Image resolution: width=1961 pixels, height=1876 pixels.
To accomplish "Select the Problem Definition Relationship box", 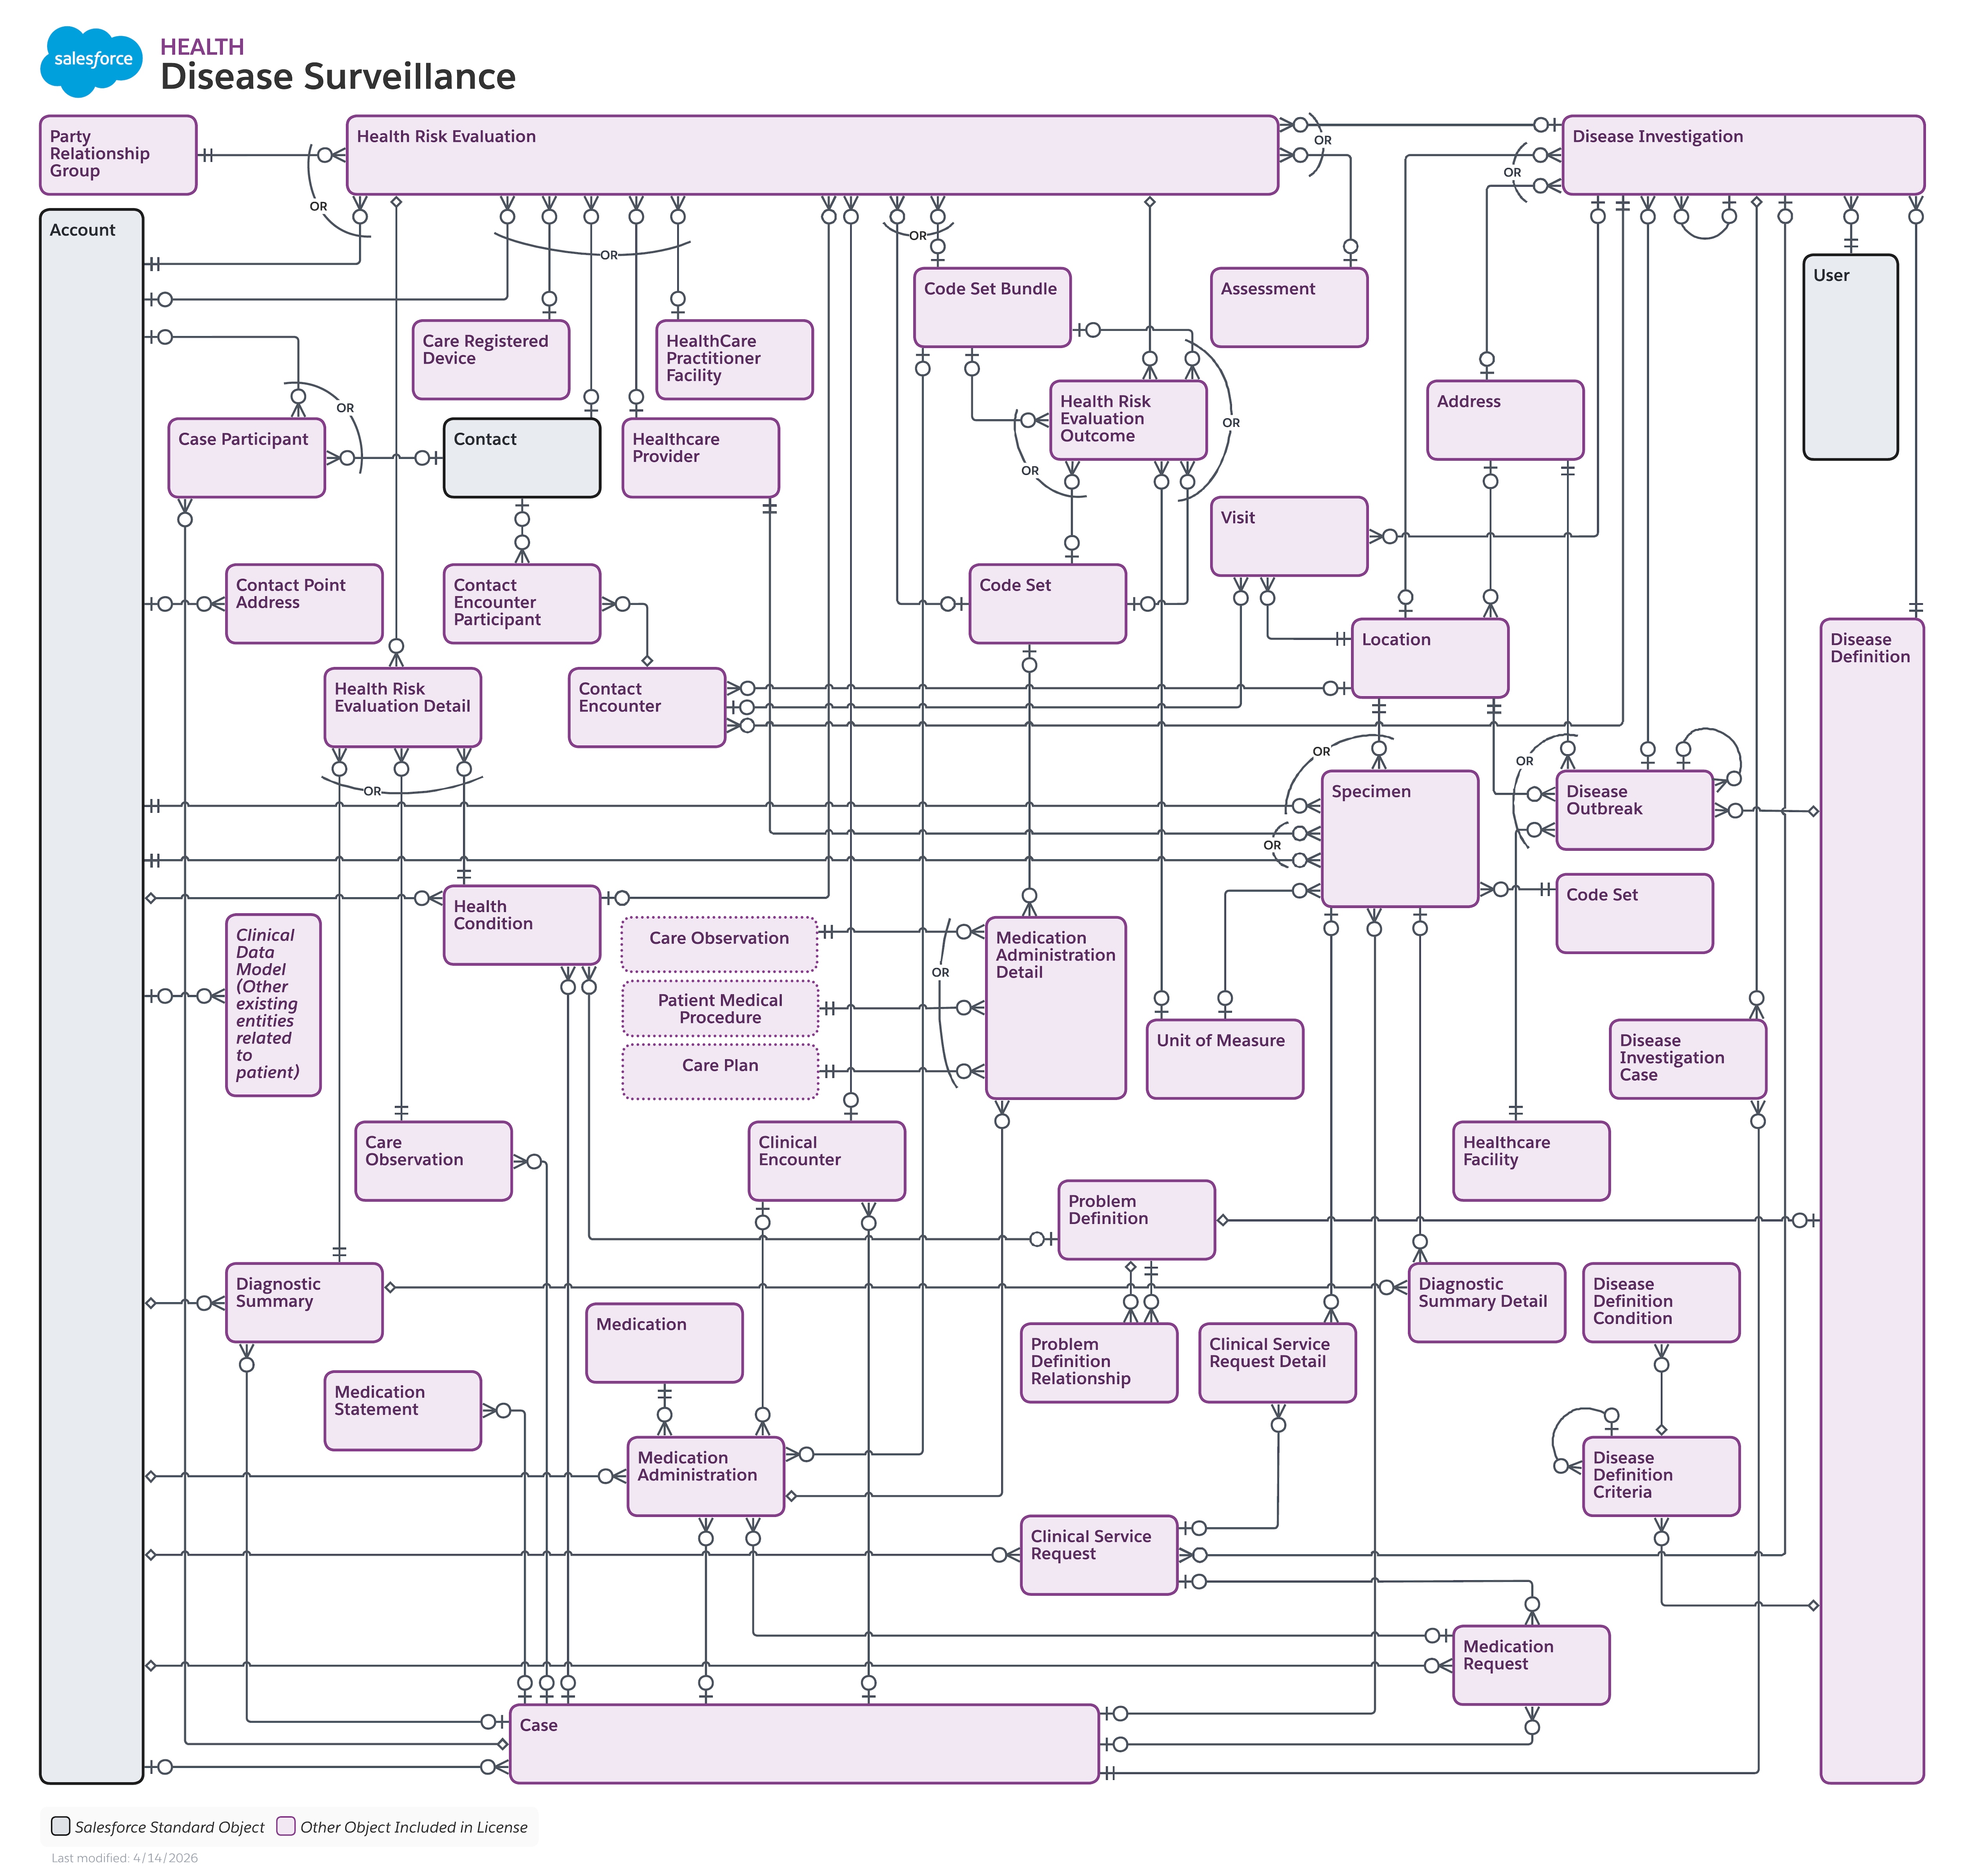I will (x=1098, y=1363).
